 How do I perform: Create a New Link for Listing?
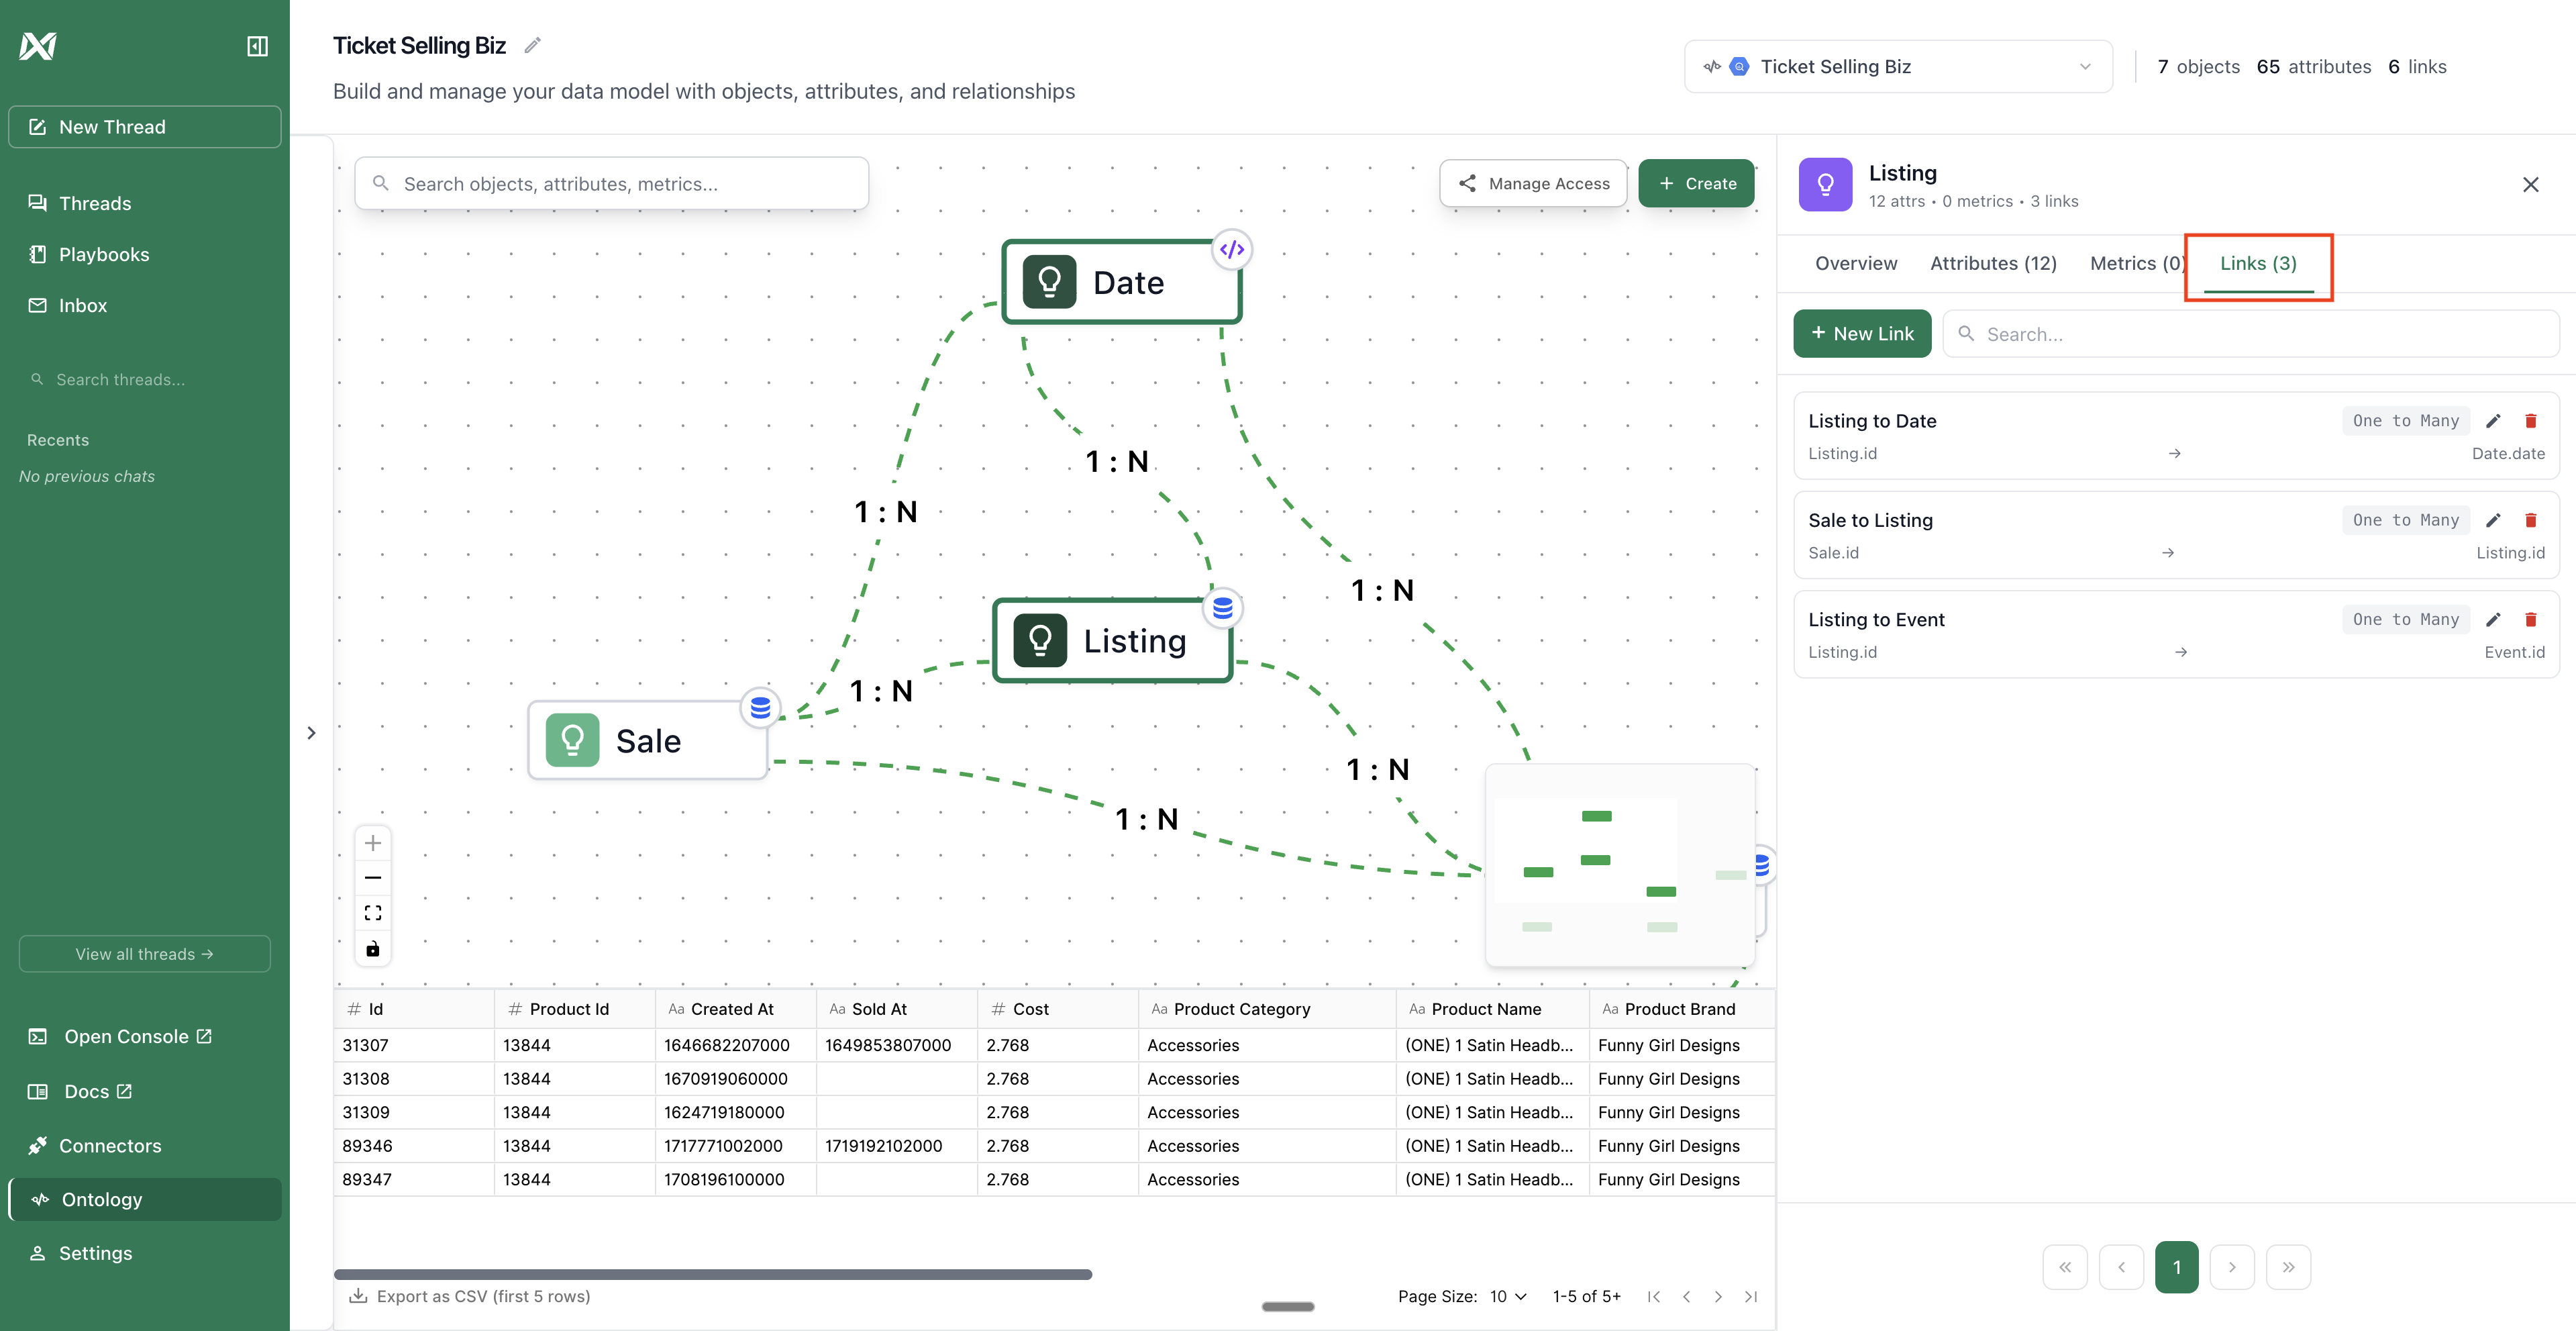pyautogui.click(x=1861, y=333)
